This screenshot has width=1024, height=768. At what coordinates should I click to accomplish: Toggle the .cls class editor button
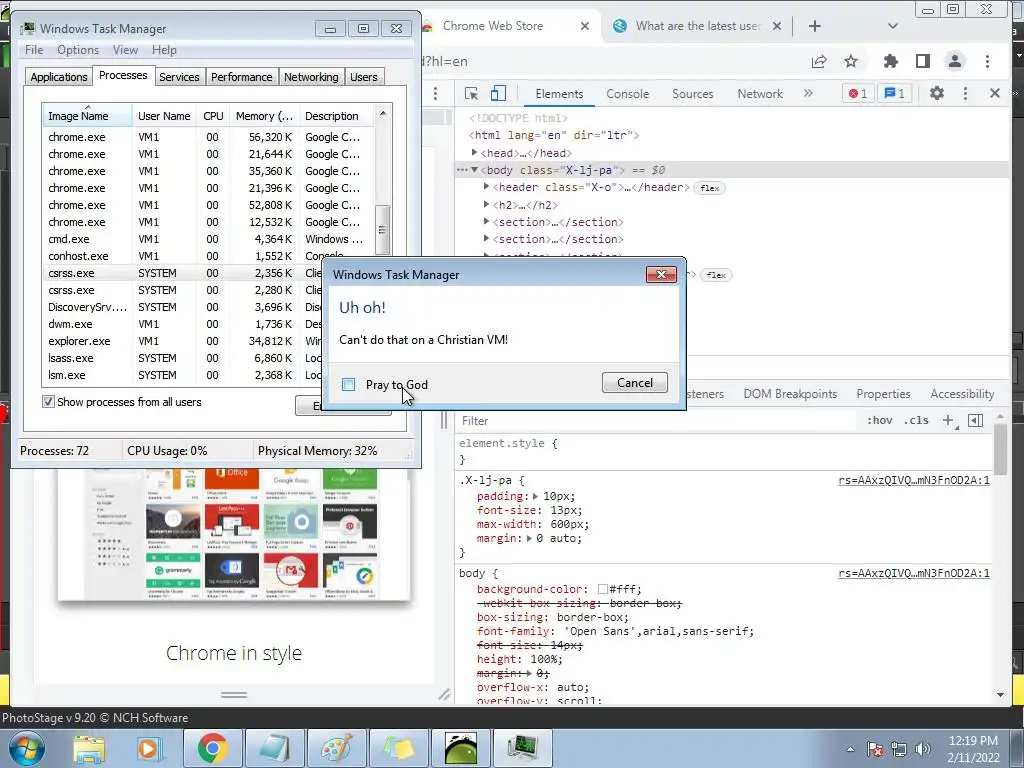(916, 421)
